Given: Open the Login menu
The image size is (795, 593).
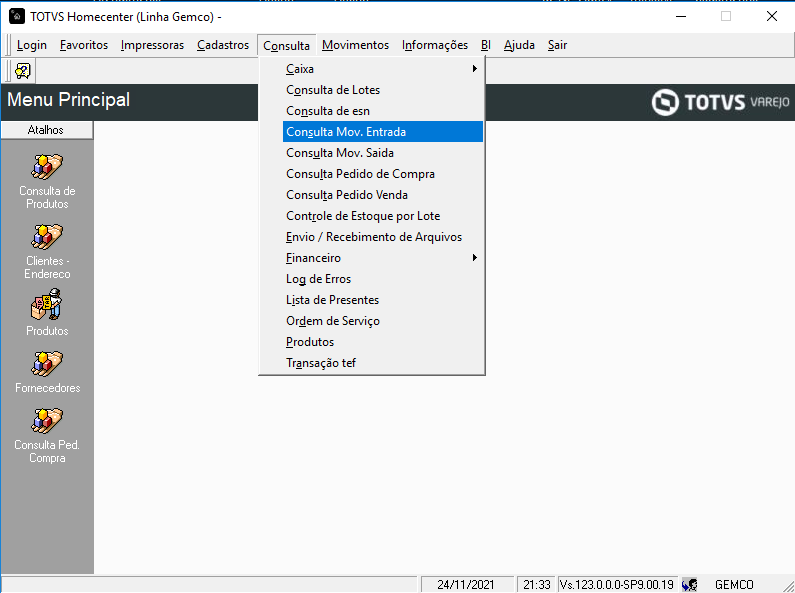Looking at the screenshot, I should [31, 45].
